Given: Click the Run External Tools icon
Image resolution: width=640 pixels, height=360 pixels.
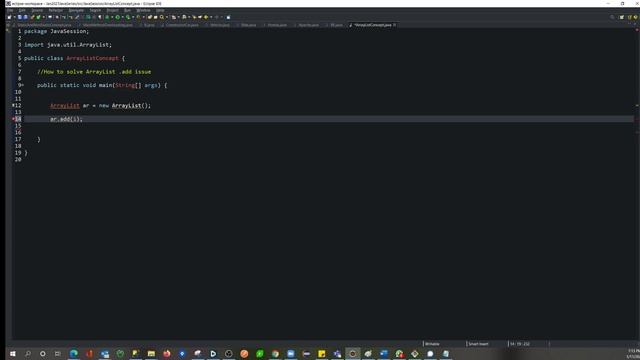Looking at the screenshot, I should pos(138,17).
